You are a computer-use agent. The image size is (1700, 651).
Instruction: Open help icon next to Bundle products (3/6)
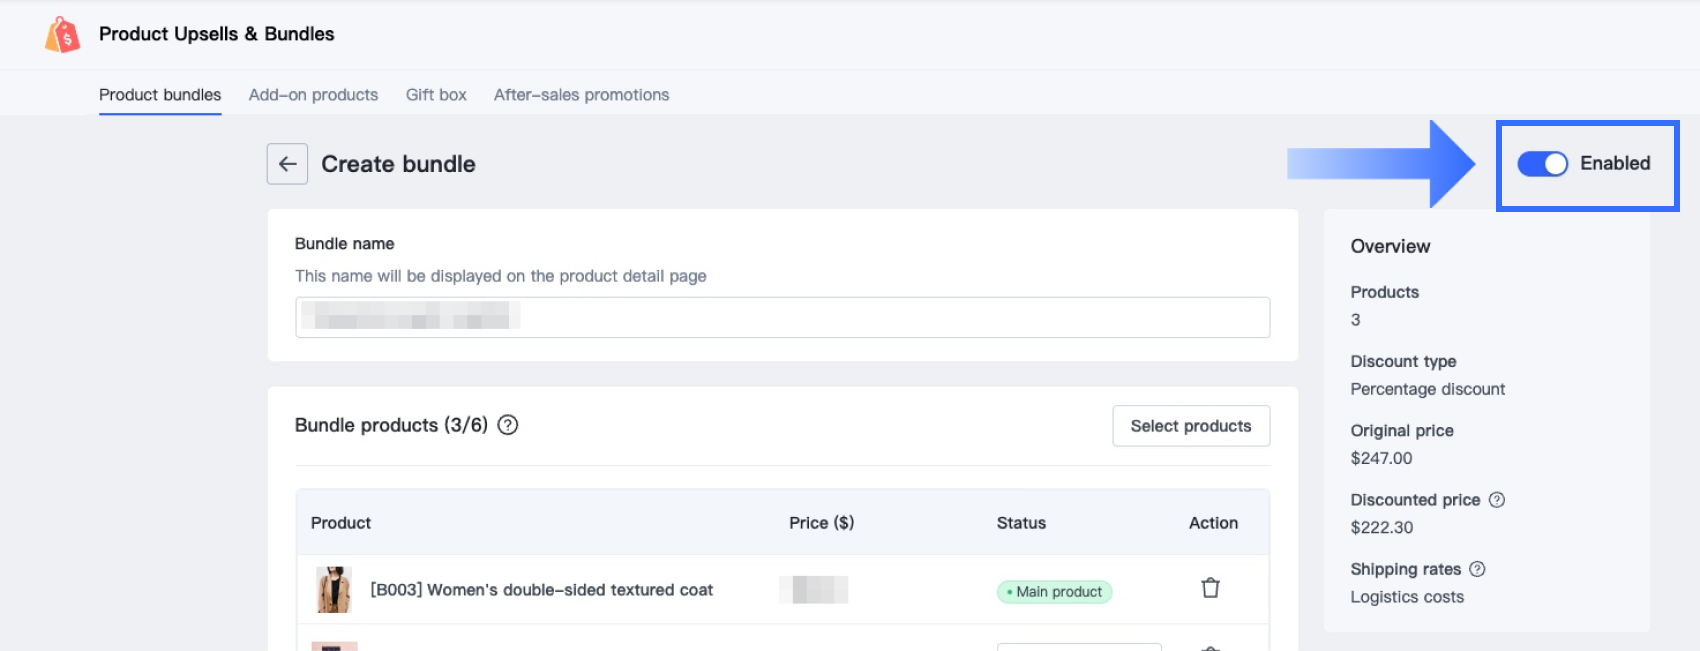coord(508,425)
